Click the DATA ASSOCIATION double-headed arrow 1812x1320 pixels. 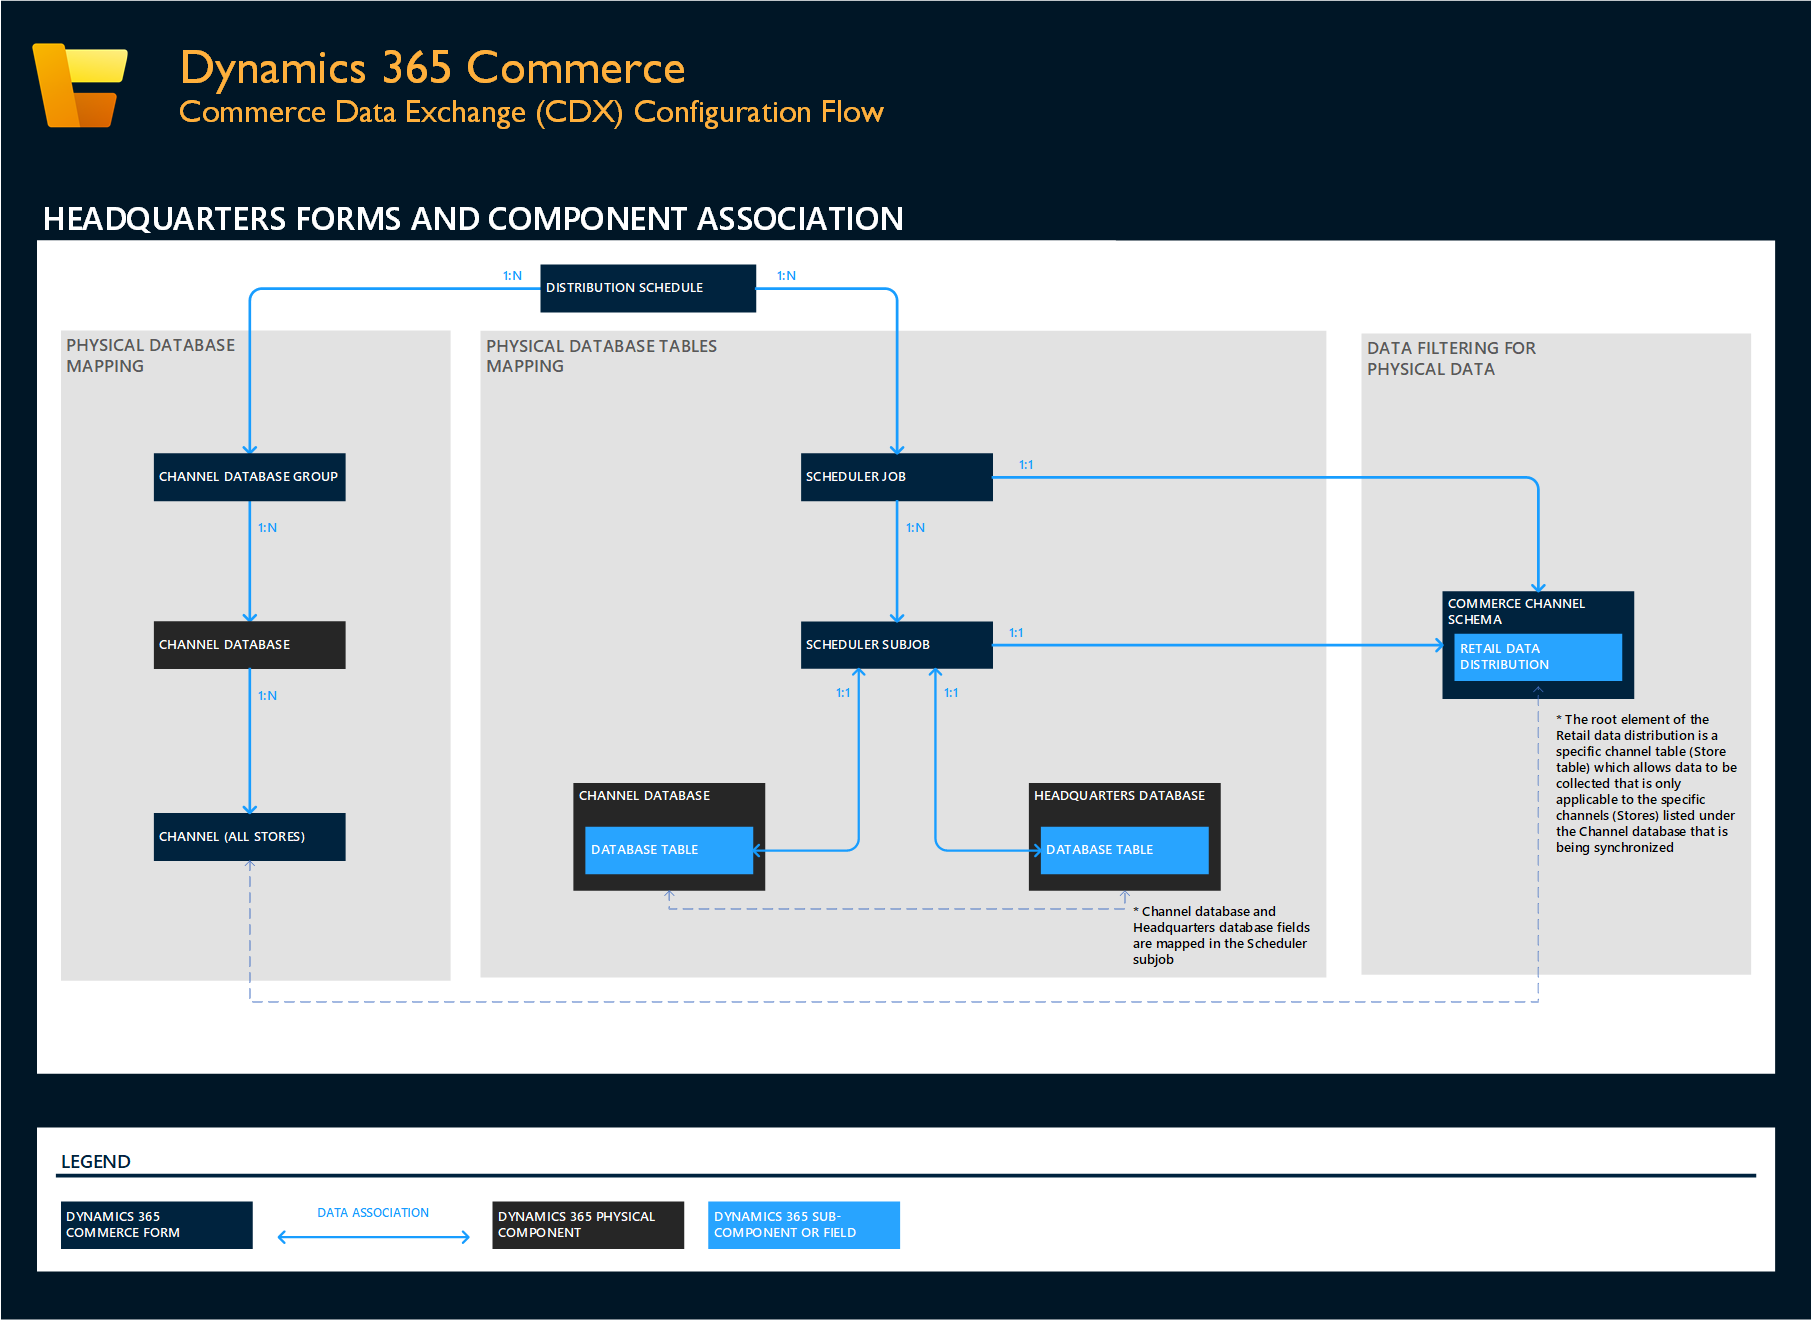pyautogui.click(x=372, y=1236)
